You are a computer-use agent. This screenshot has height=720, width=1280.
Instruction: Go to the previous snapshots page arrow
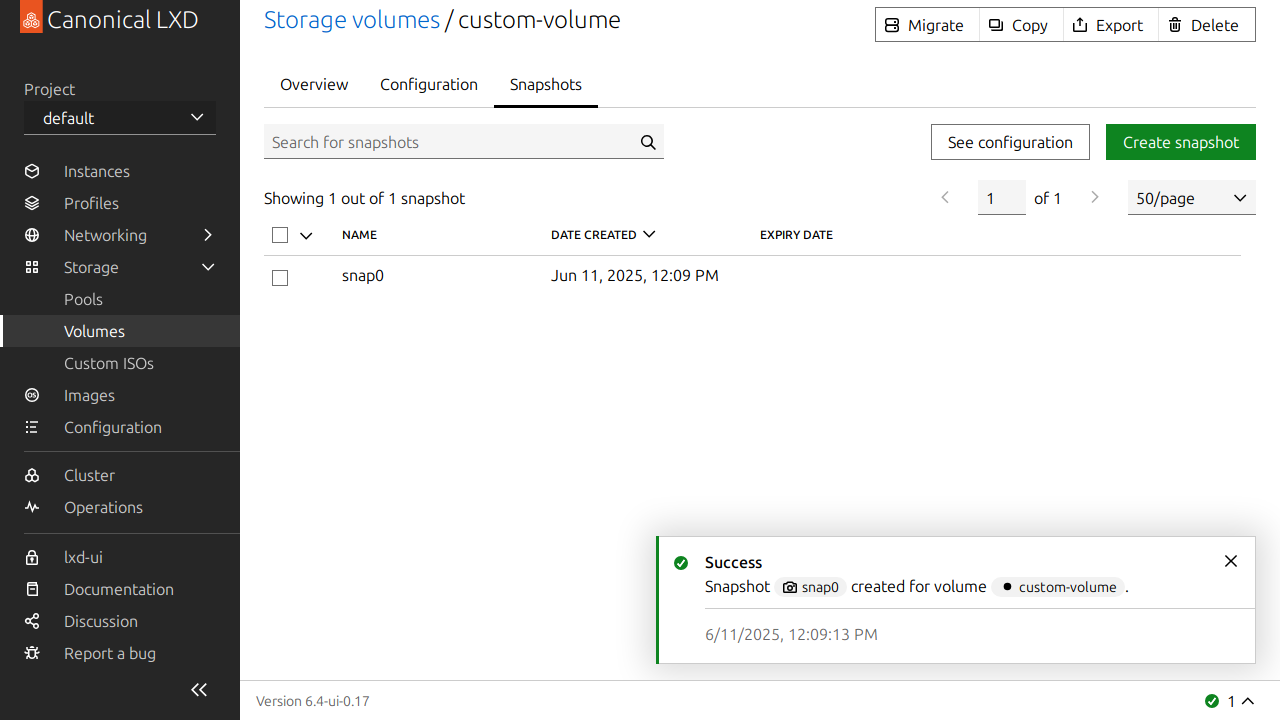[x=945, y=198]
